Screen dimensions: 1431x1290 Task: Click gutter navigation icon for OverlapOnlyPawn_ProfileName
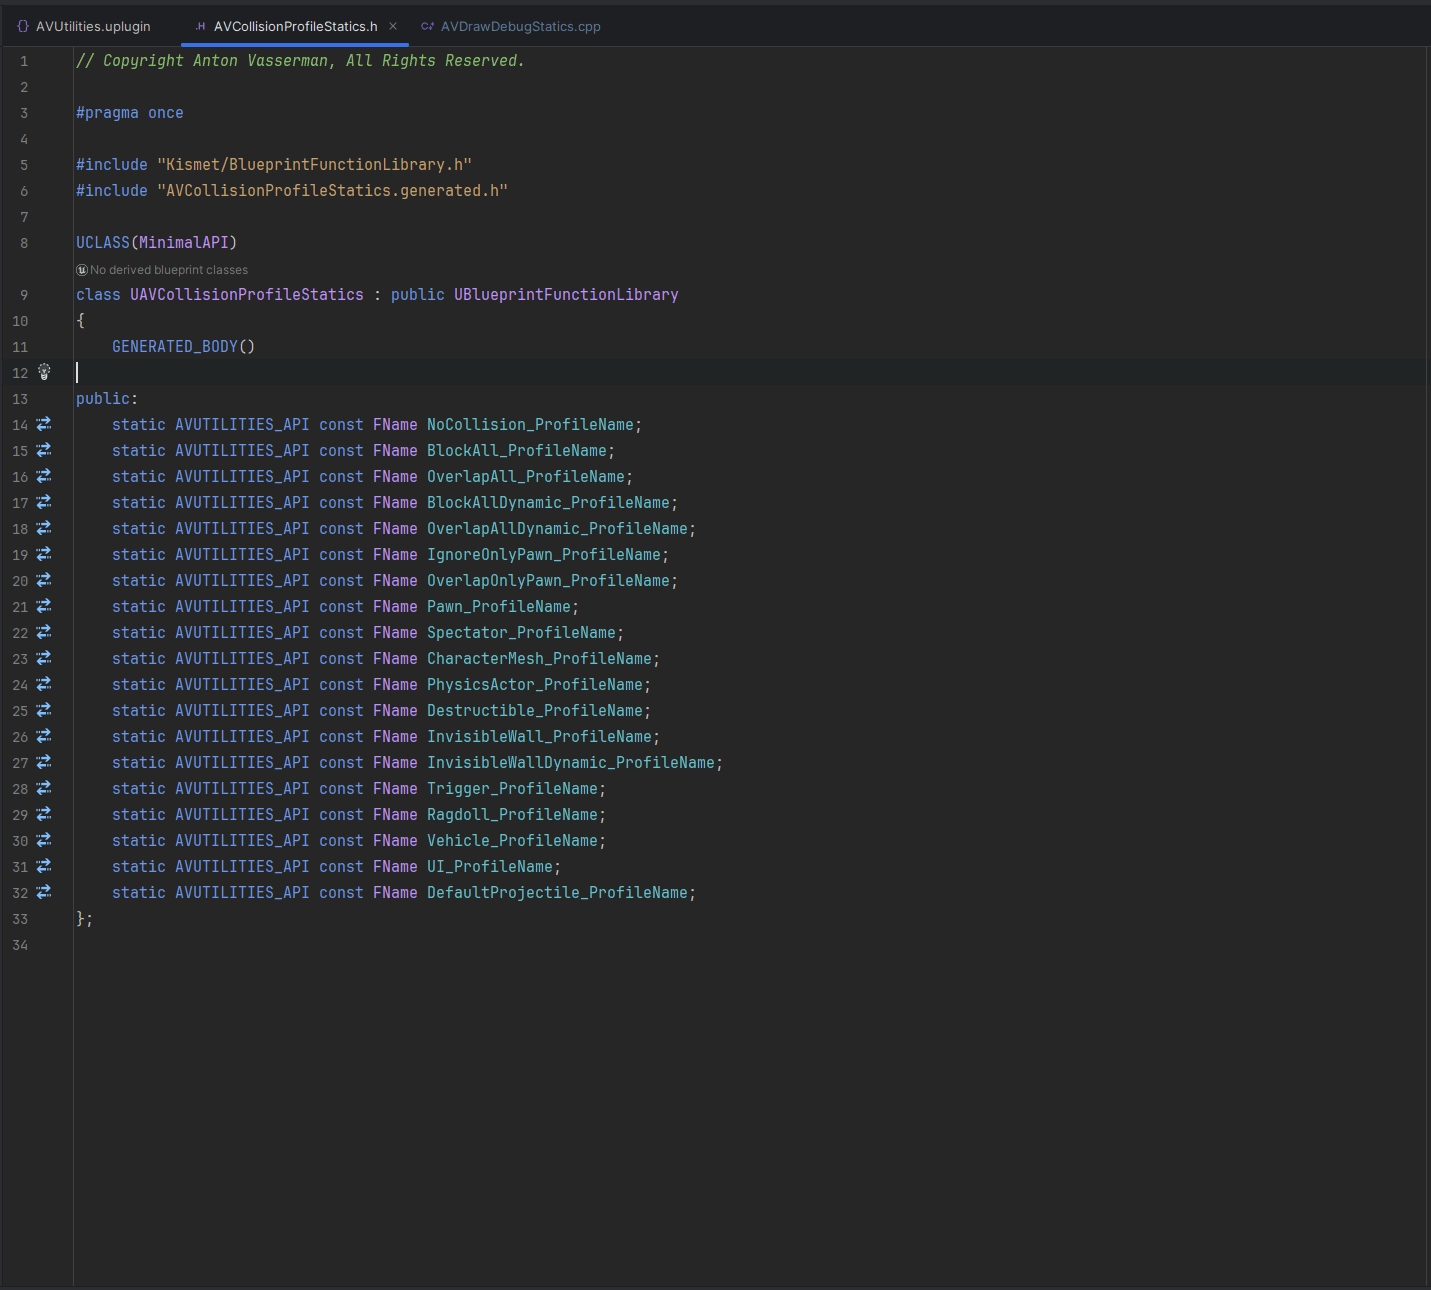[x=44, y=580]
